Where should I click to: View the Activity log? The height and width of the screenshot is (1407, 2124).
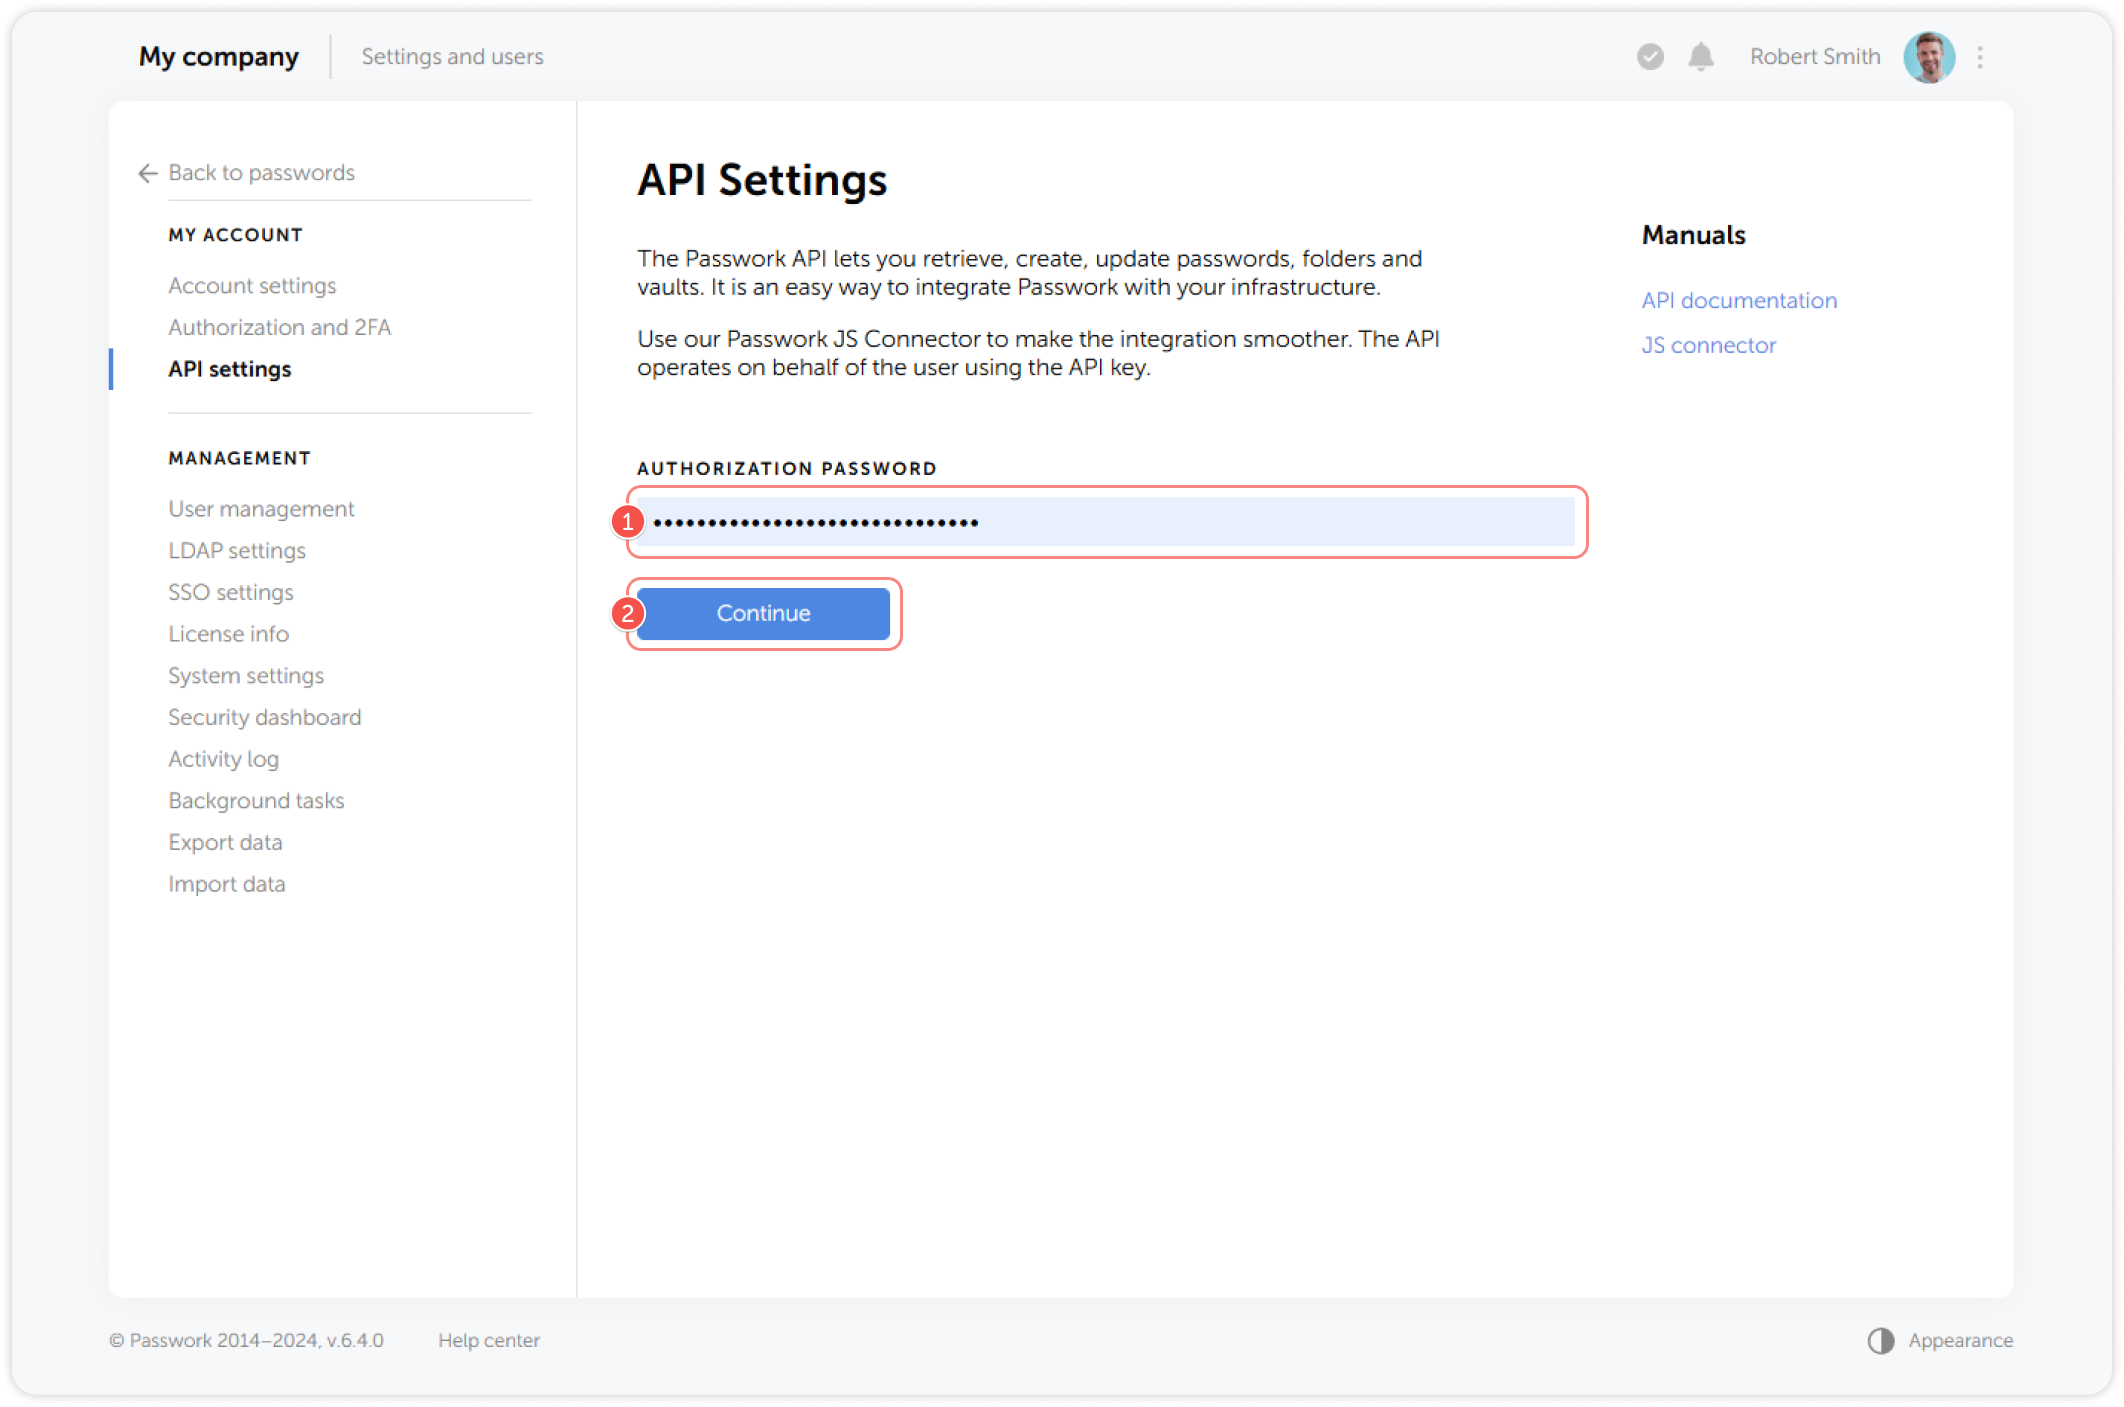tap(223, 759)
